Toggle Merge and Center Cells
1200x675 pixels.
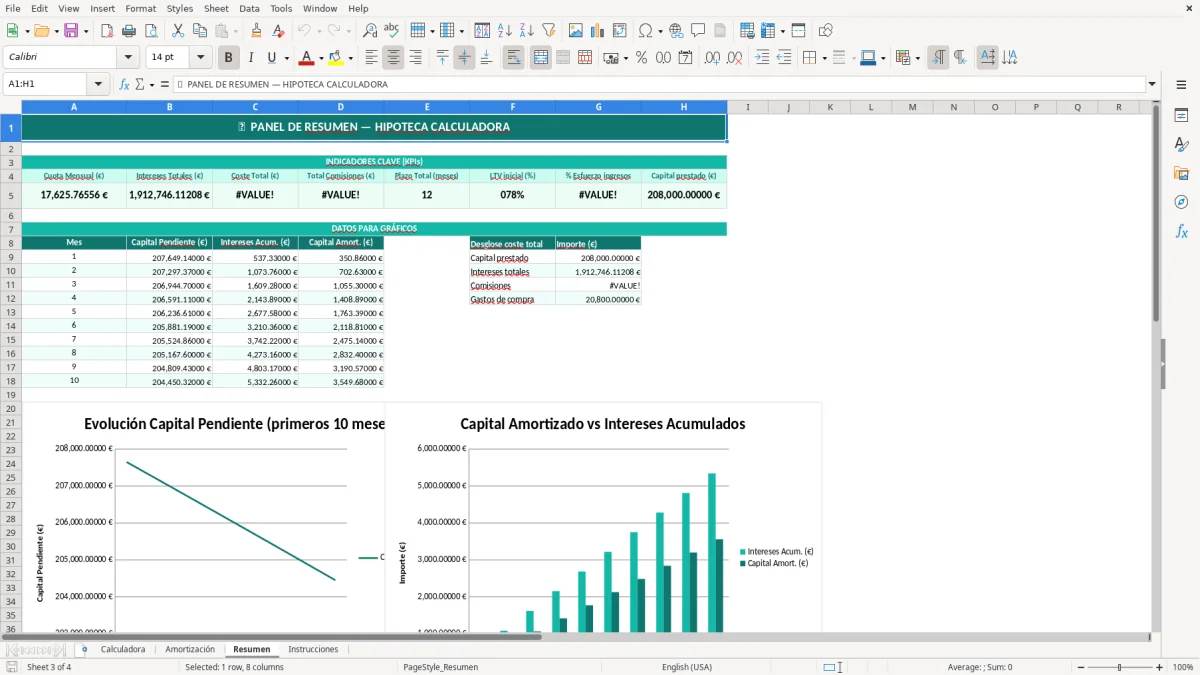541,58
